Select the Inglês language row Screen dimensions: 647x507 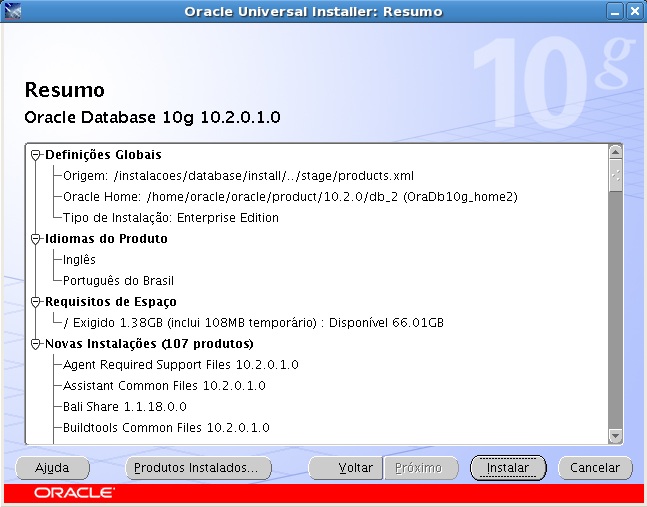click(x=79, y=260)
